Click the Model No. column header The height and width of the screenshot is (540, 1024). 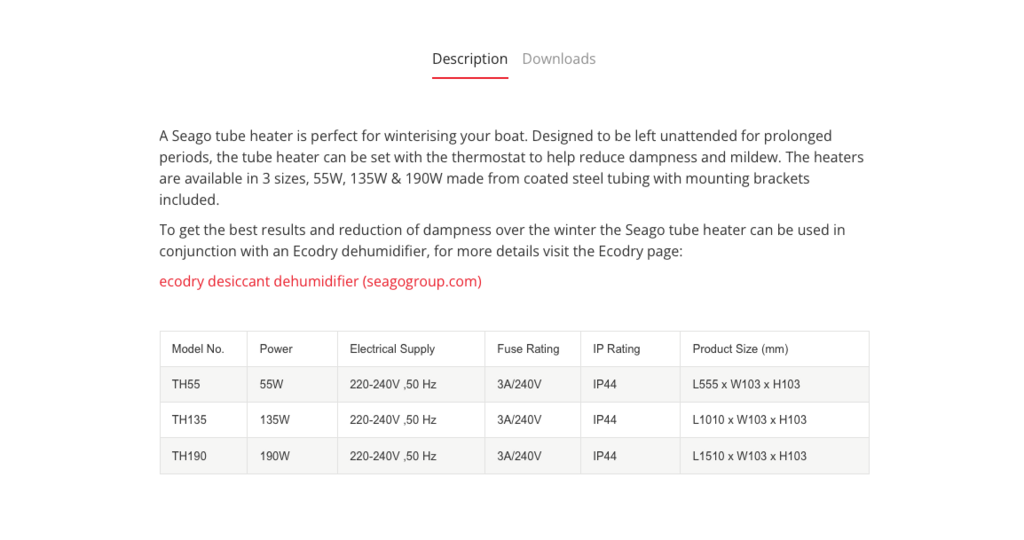point(204,349)
